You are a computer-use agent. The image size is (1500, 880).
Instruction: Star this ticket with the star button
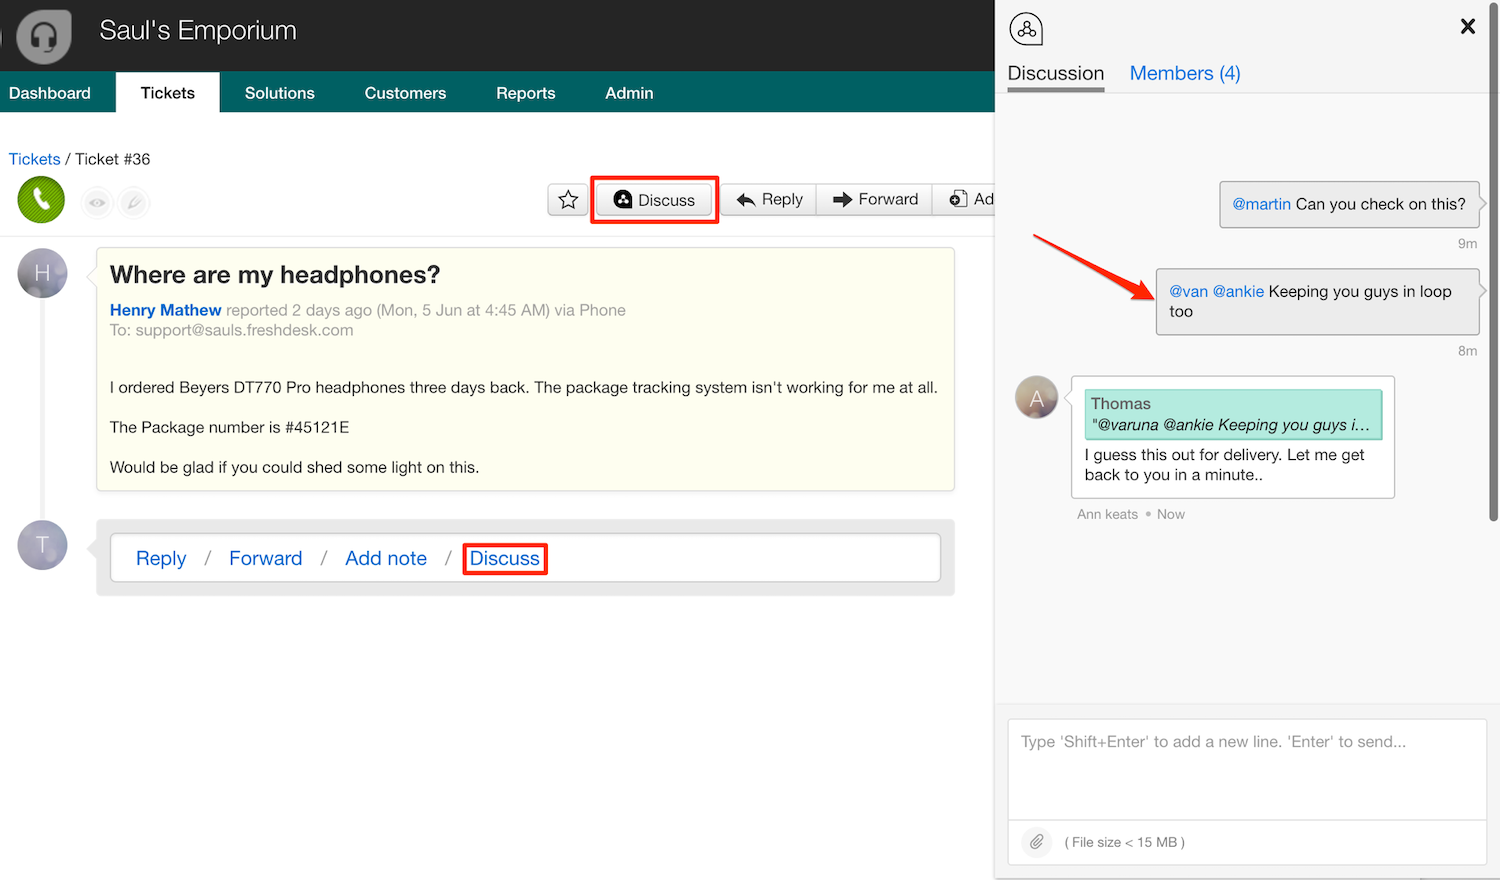568,200
